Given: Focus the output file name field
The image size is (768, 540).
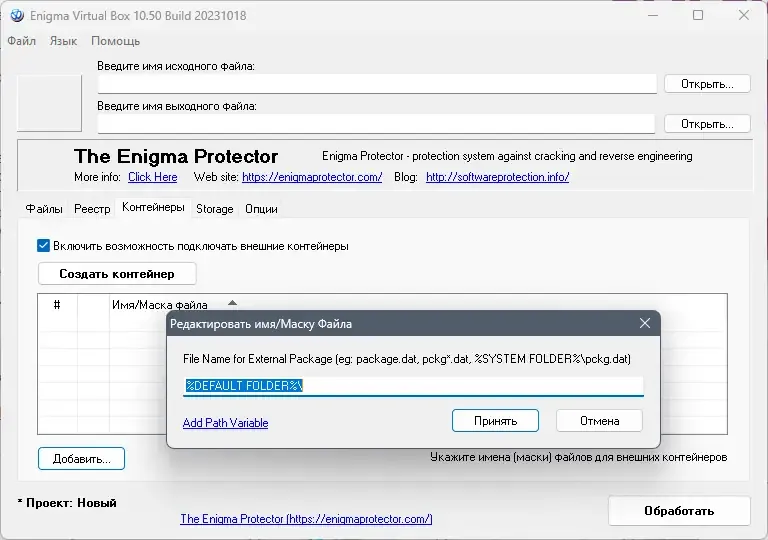Looking at the screenshot, I should point(376,124).
